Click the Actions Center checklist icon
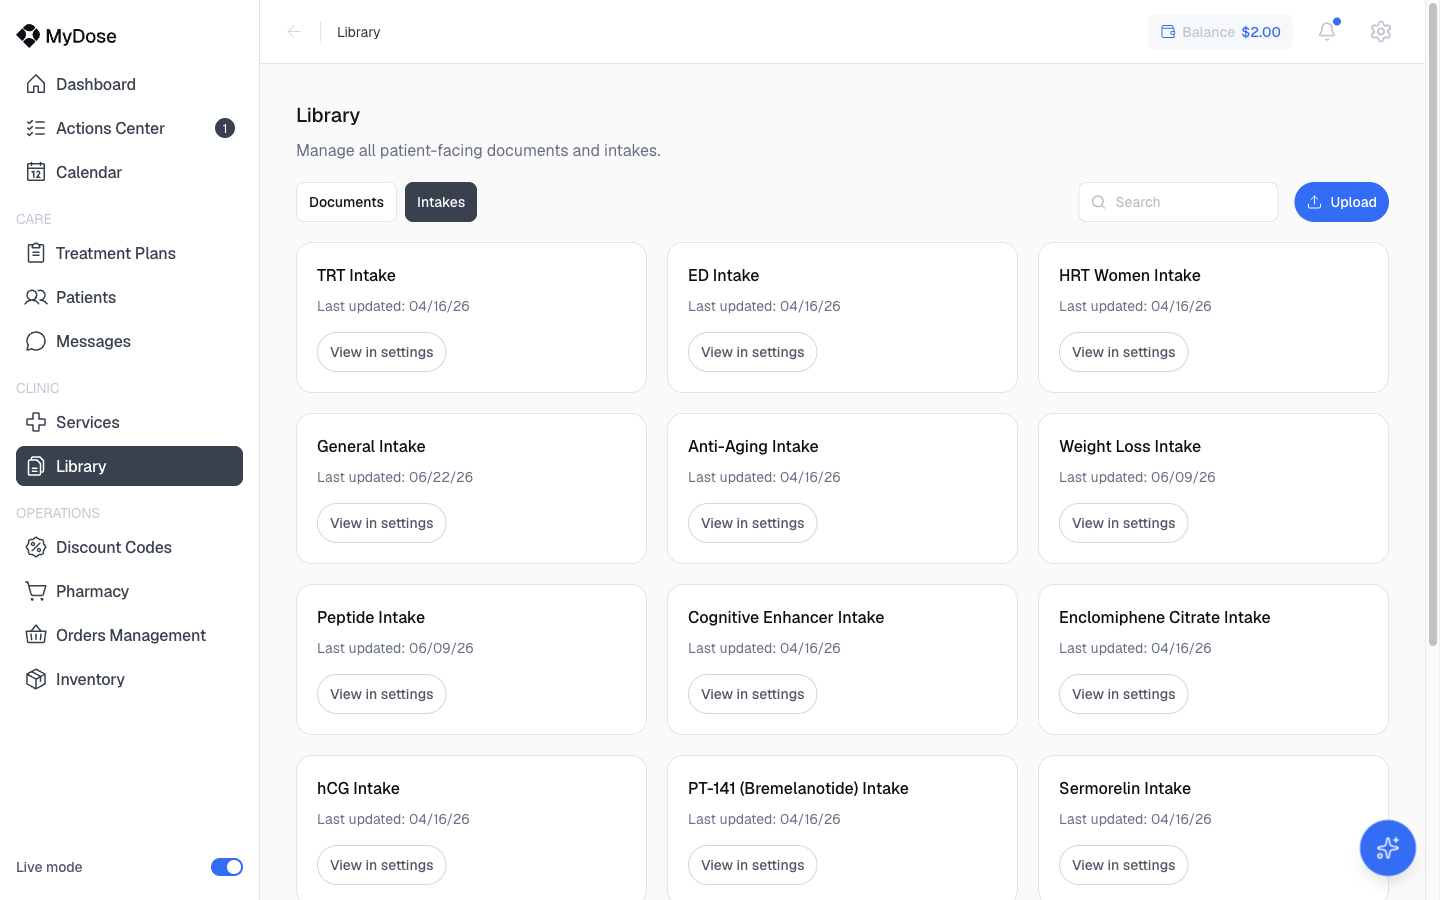Image resolution: width=1440 pixels, height=900 pixels. point(36,128)
